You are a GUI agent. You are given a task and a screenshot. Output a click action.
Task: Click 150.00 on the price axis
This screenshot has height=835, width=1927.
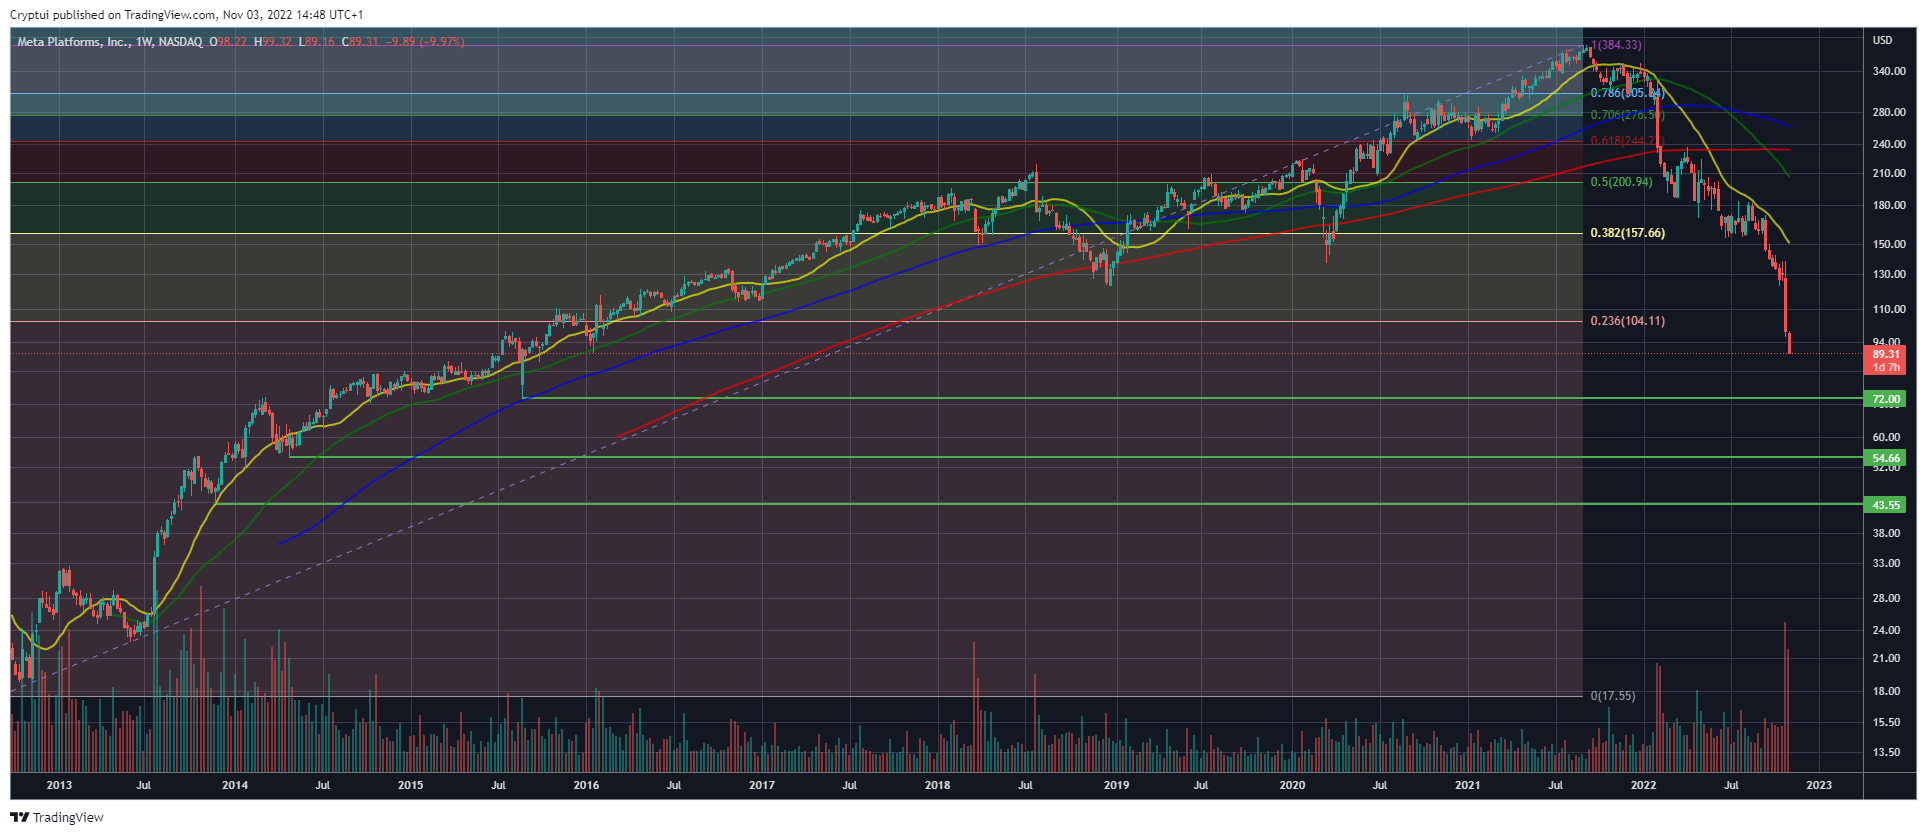[x=1888, y=244]
